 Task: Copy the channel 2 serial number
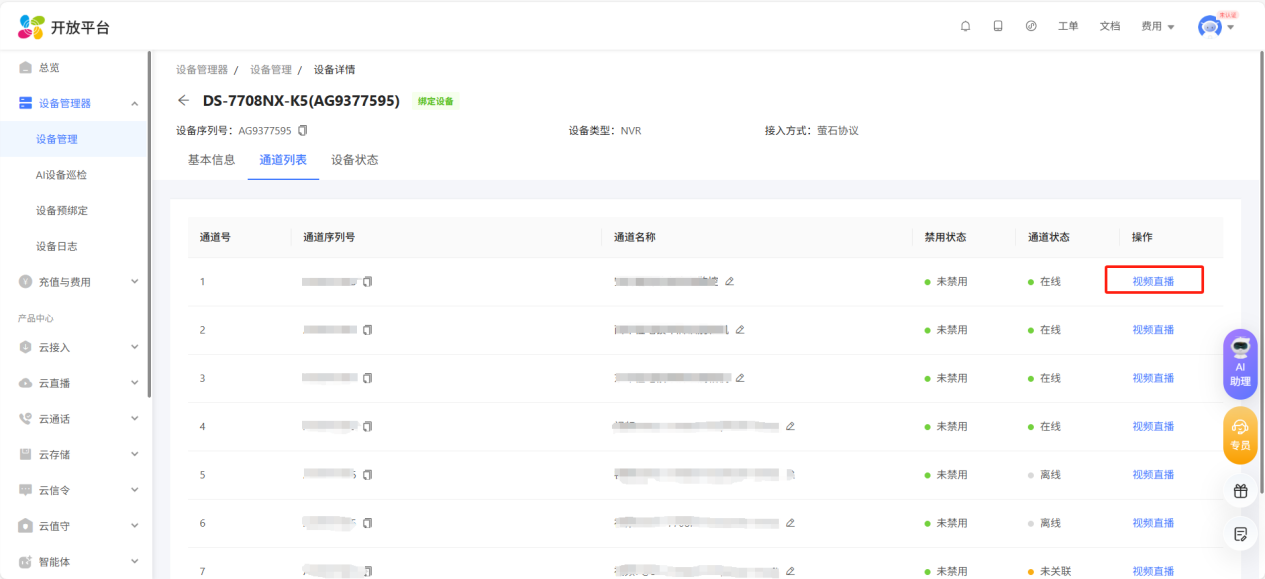[x=367, y=330]
